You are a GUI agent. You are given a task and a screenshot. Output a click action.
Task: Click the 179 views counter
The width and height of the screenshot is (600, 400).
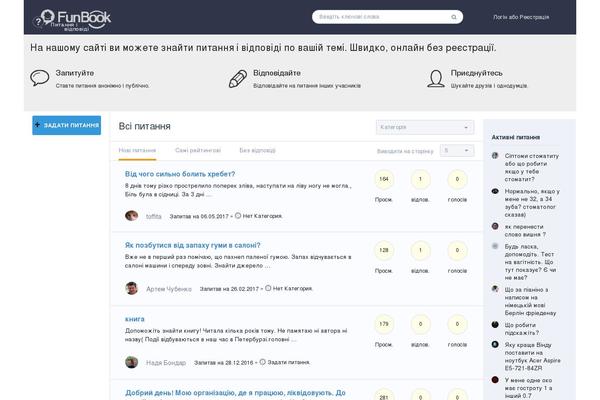384,324
